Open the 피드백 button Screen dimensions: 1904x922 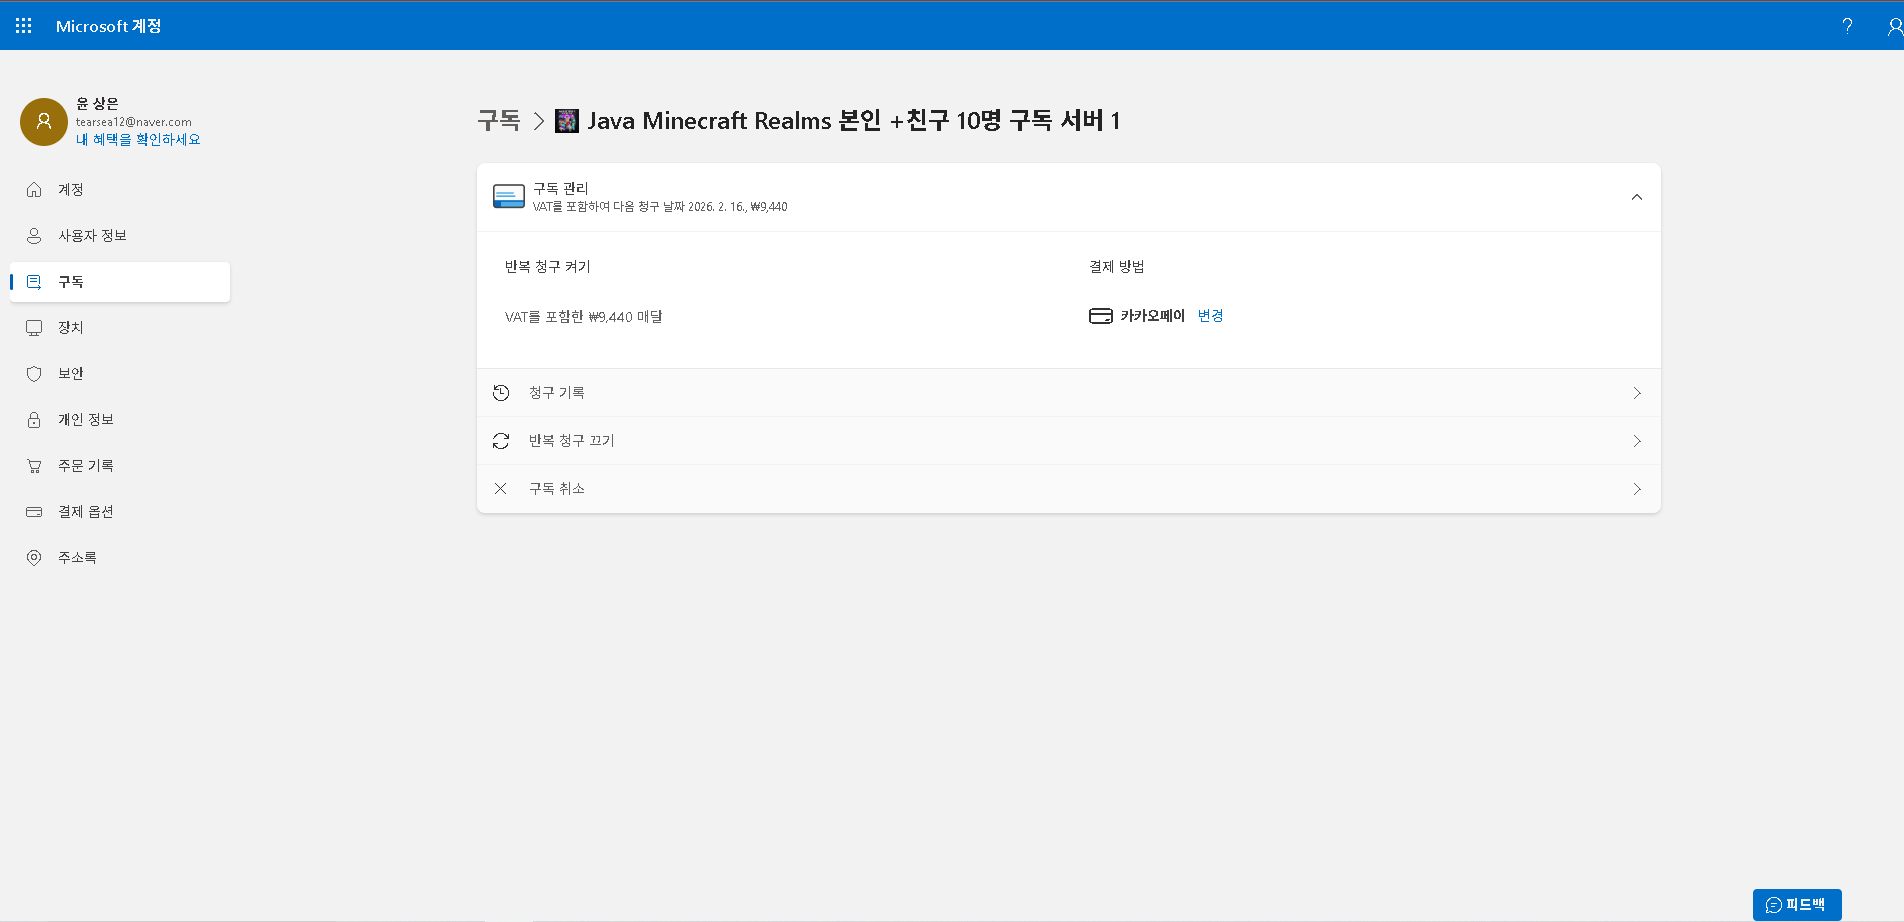tap(1797, 905)
